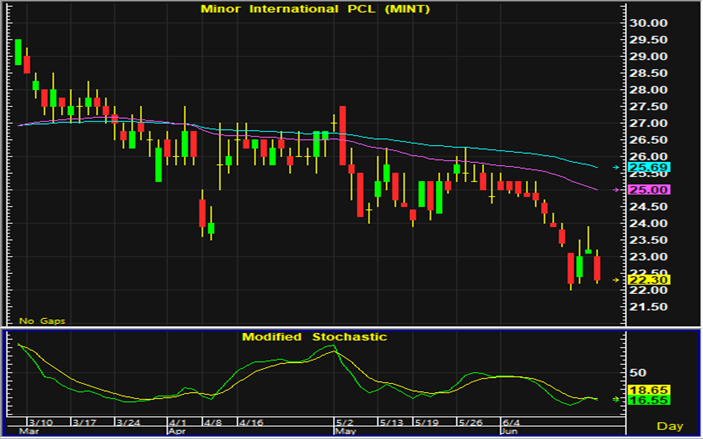Click the Apr month label
Image resolution: width=703 pixels, height=439 pixels.
coord(177,431)
